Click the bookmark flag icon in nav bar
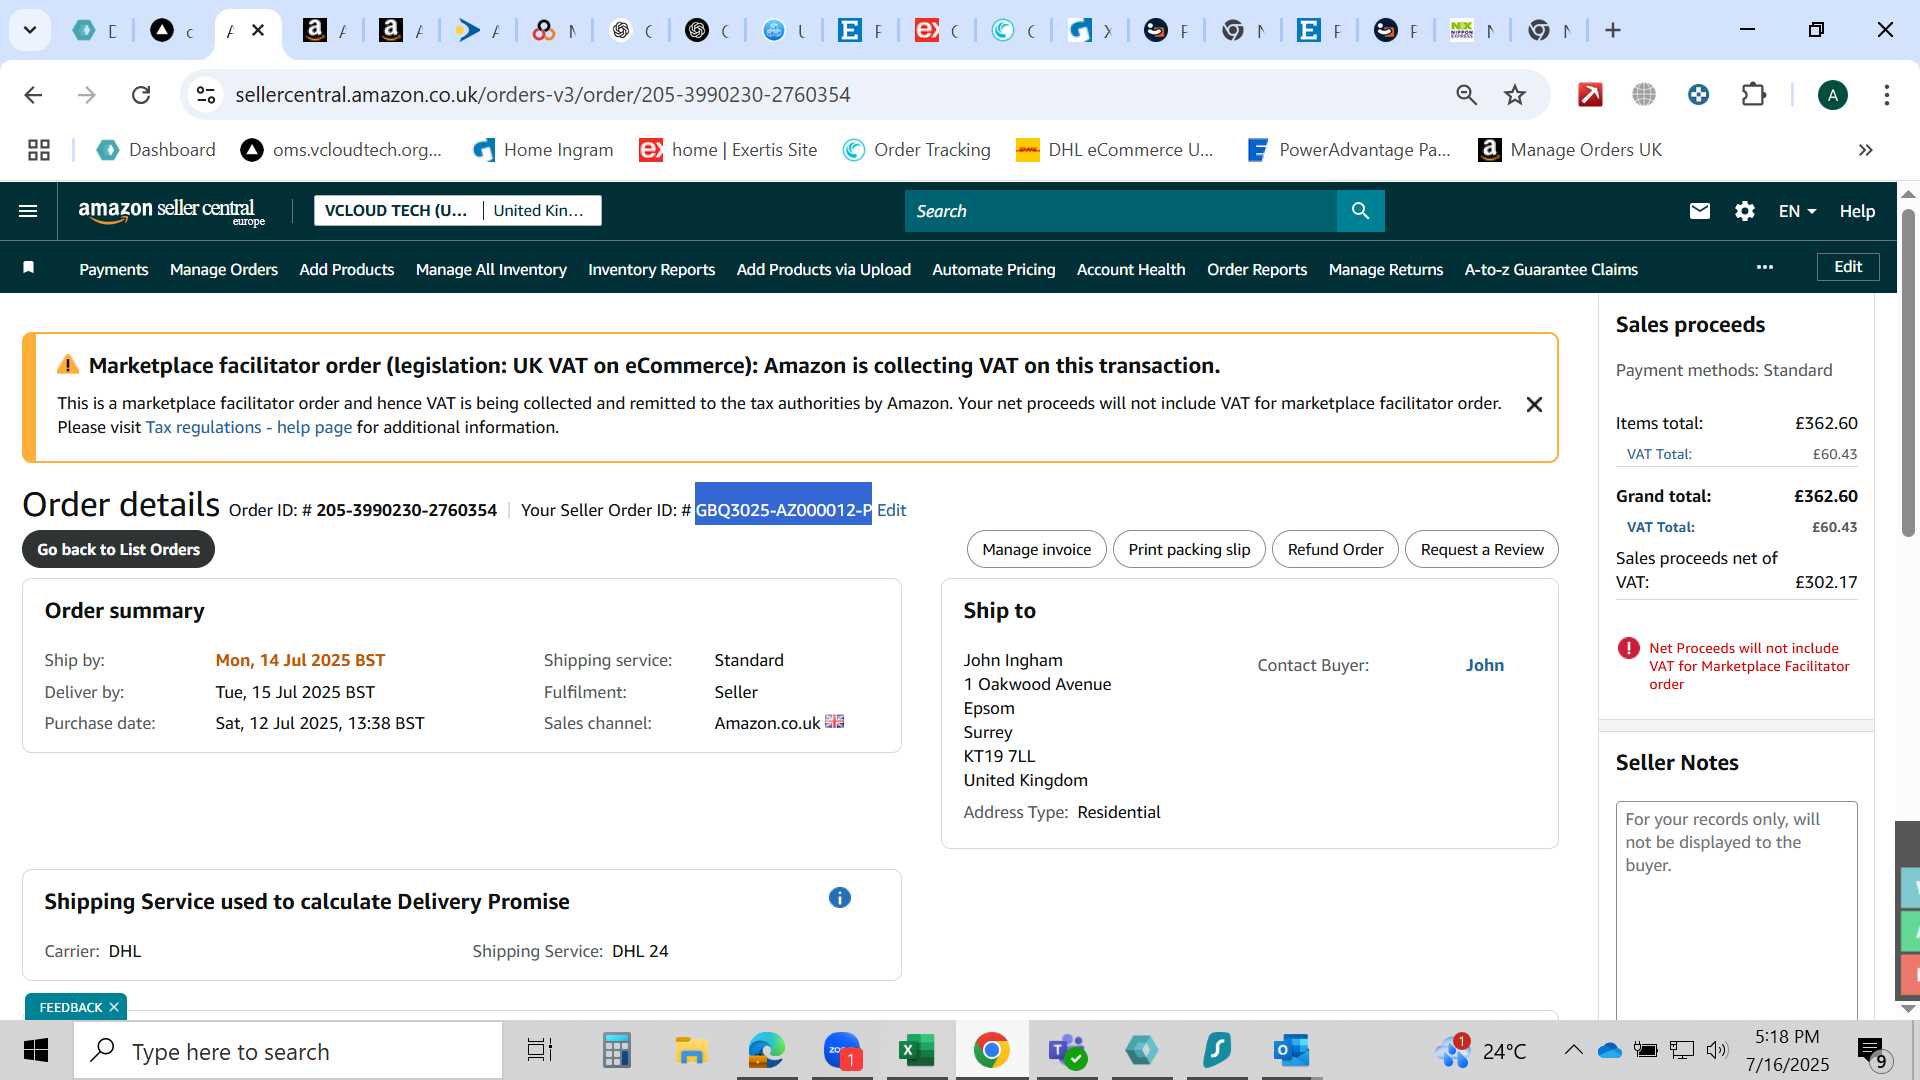Viewport: 1920px width, 1080px height. tap(29, 267)
